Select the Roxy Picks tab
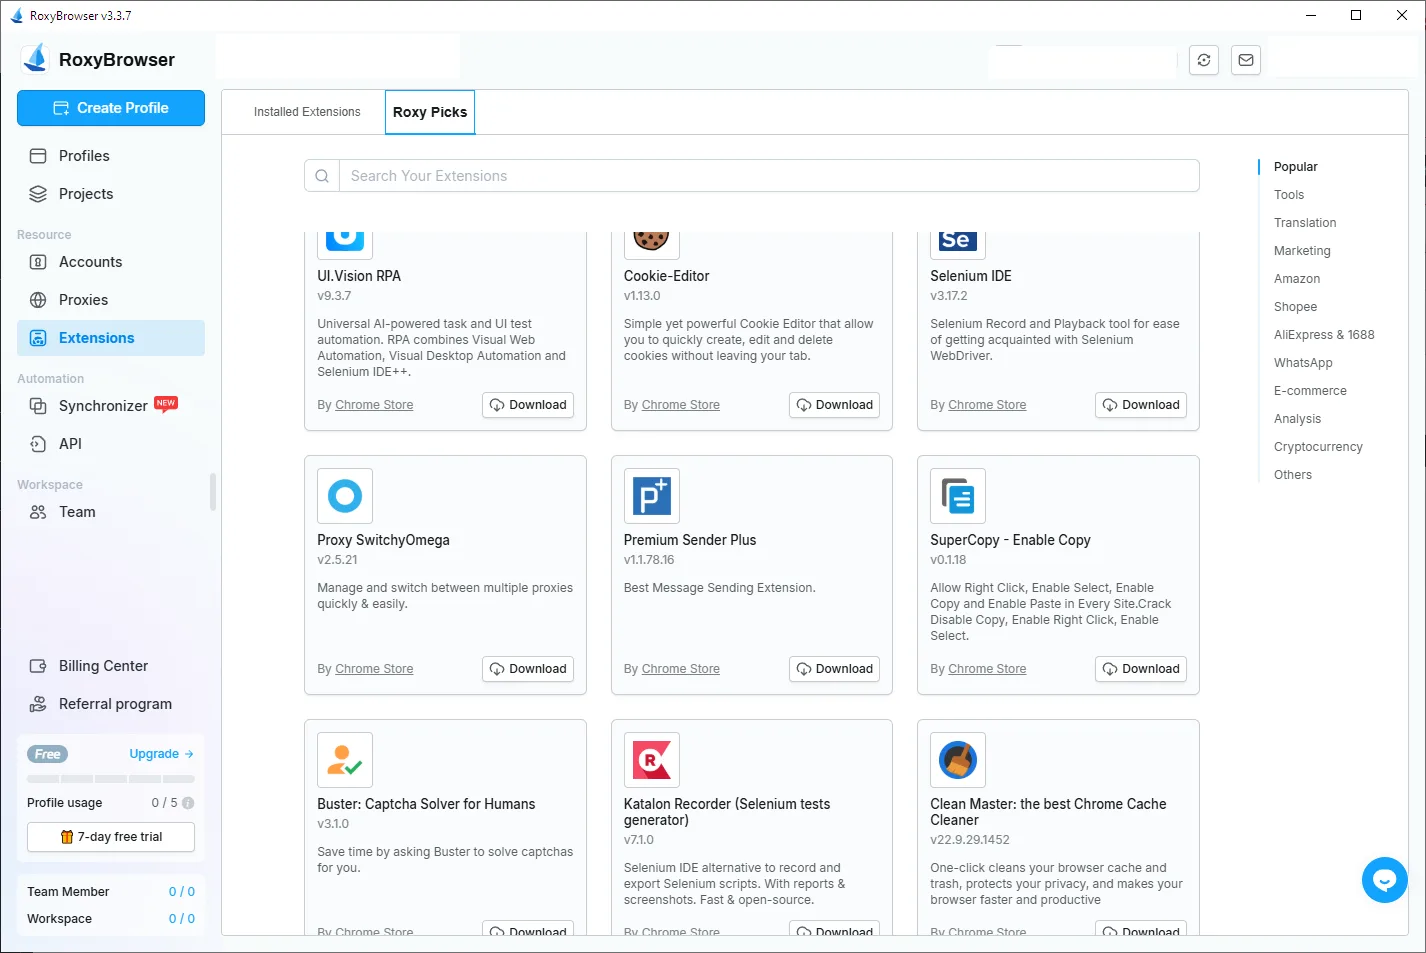1426x953 pixels. pos(430,112)
